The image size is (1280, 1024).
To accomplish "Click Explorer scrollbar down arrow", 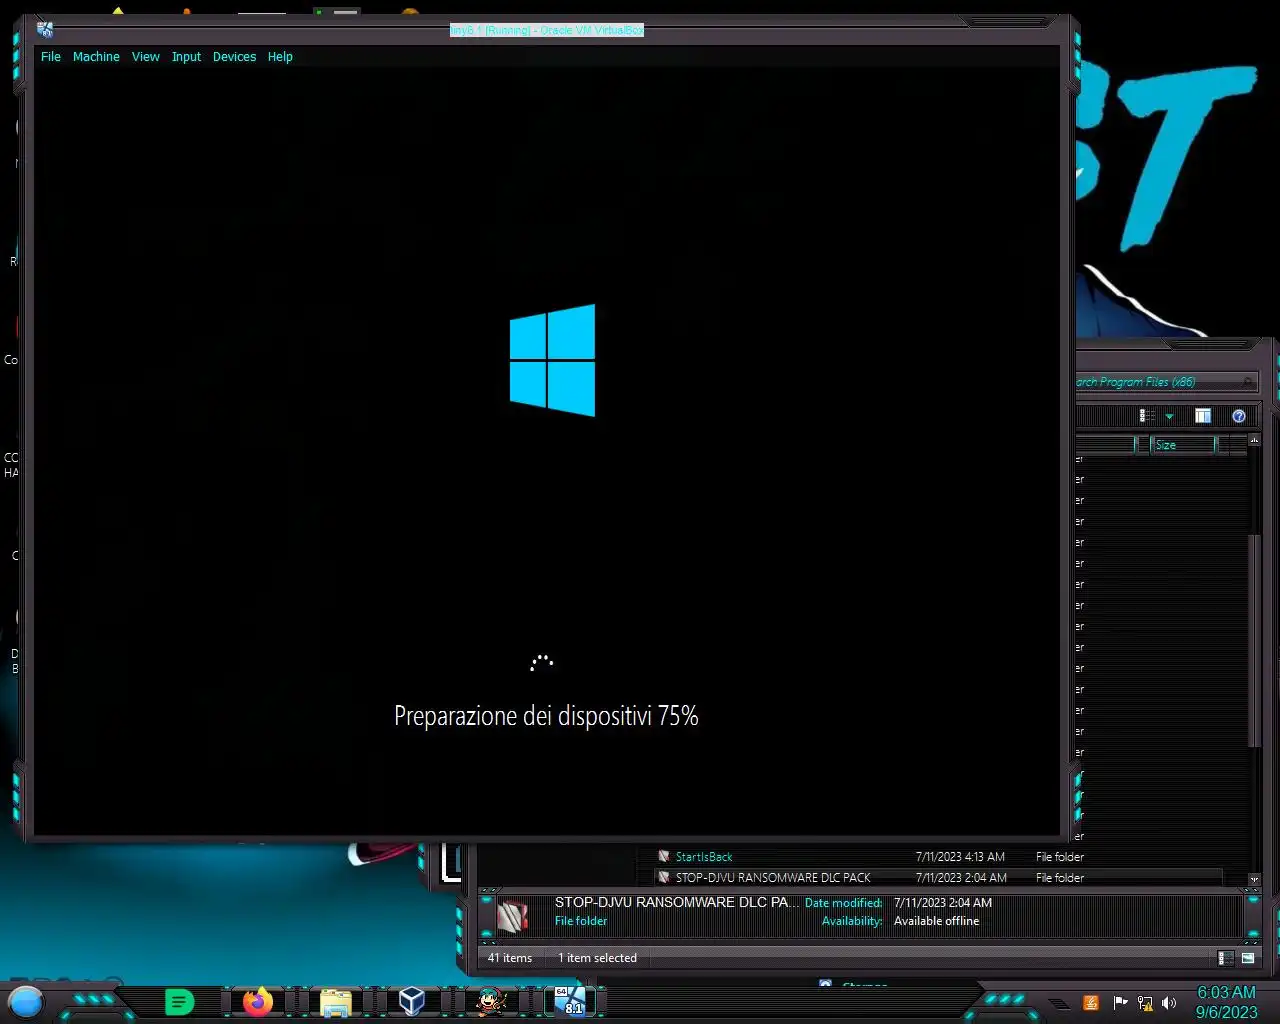I will [x=1255, y=880].
